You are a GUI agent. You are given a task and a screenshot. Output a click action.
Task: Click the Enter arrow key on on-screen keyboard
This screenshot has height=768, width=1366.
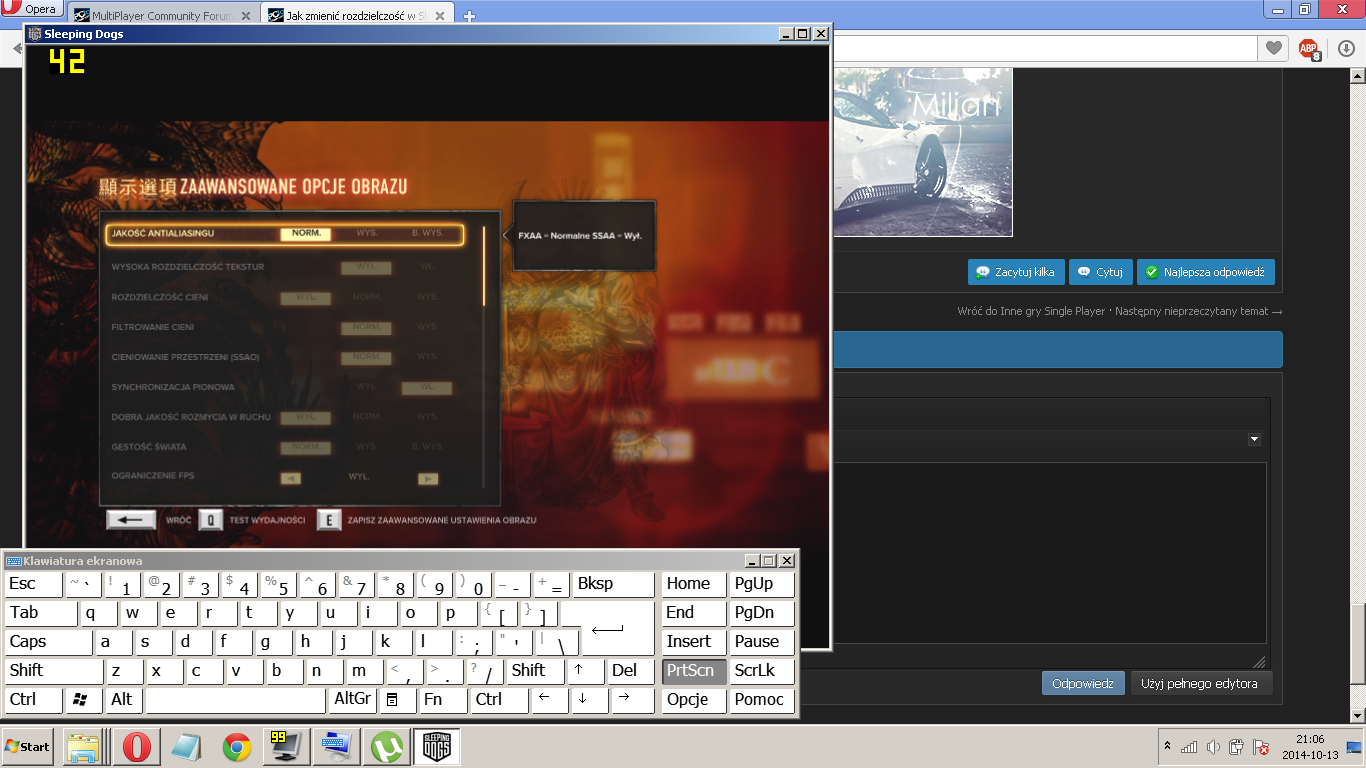[607, 628]
